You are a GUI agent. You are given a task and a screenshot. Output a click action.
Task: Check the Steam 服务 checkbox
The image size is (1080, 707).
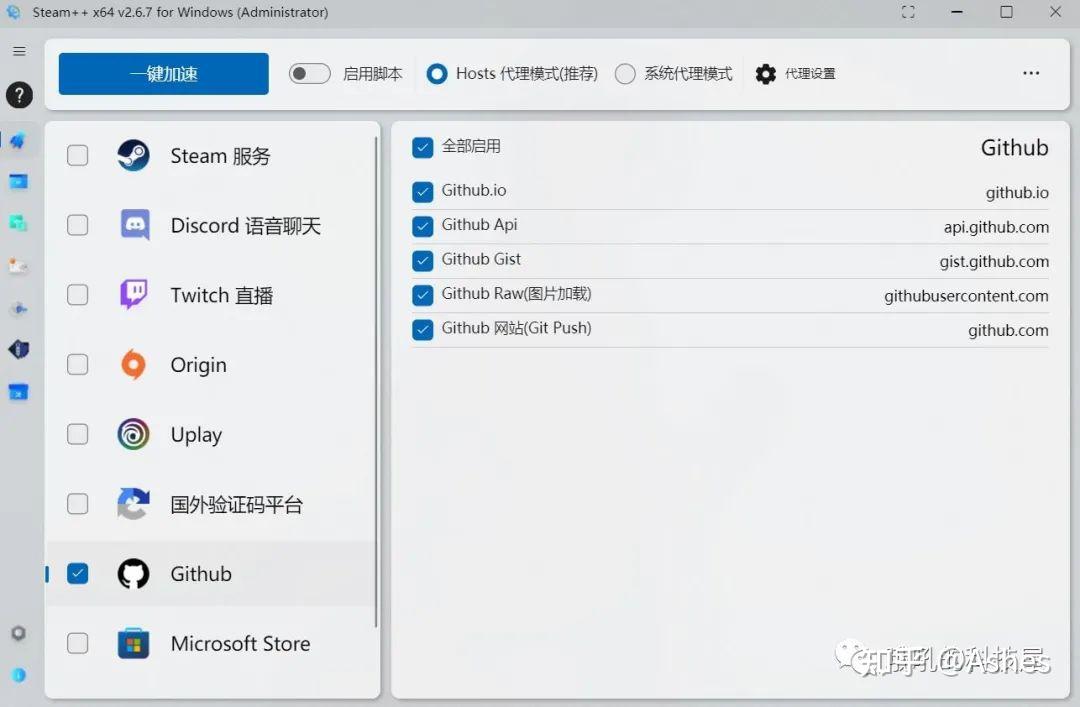[78, 156]
